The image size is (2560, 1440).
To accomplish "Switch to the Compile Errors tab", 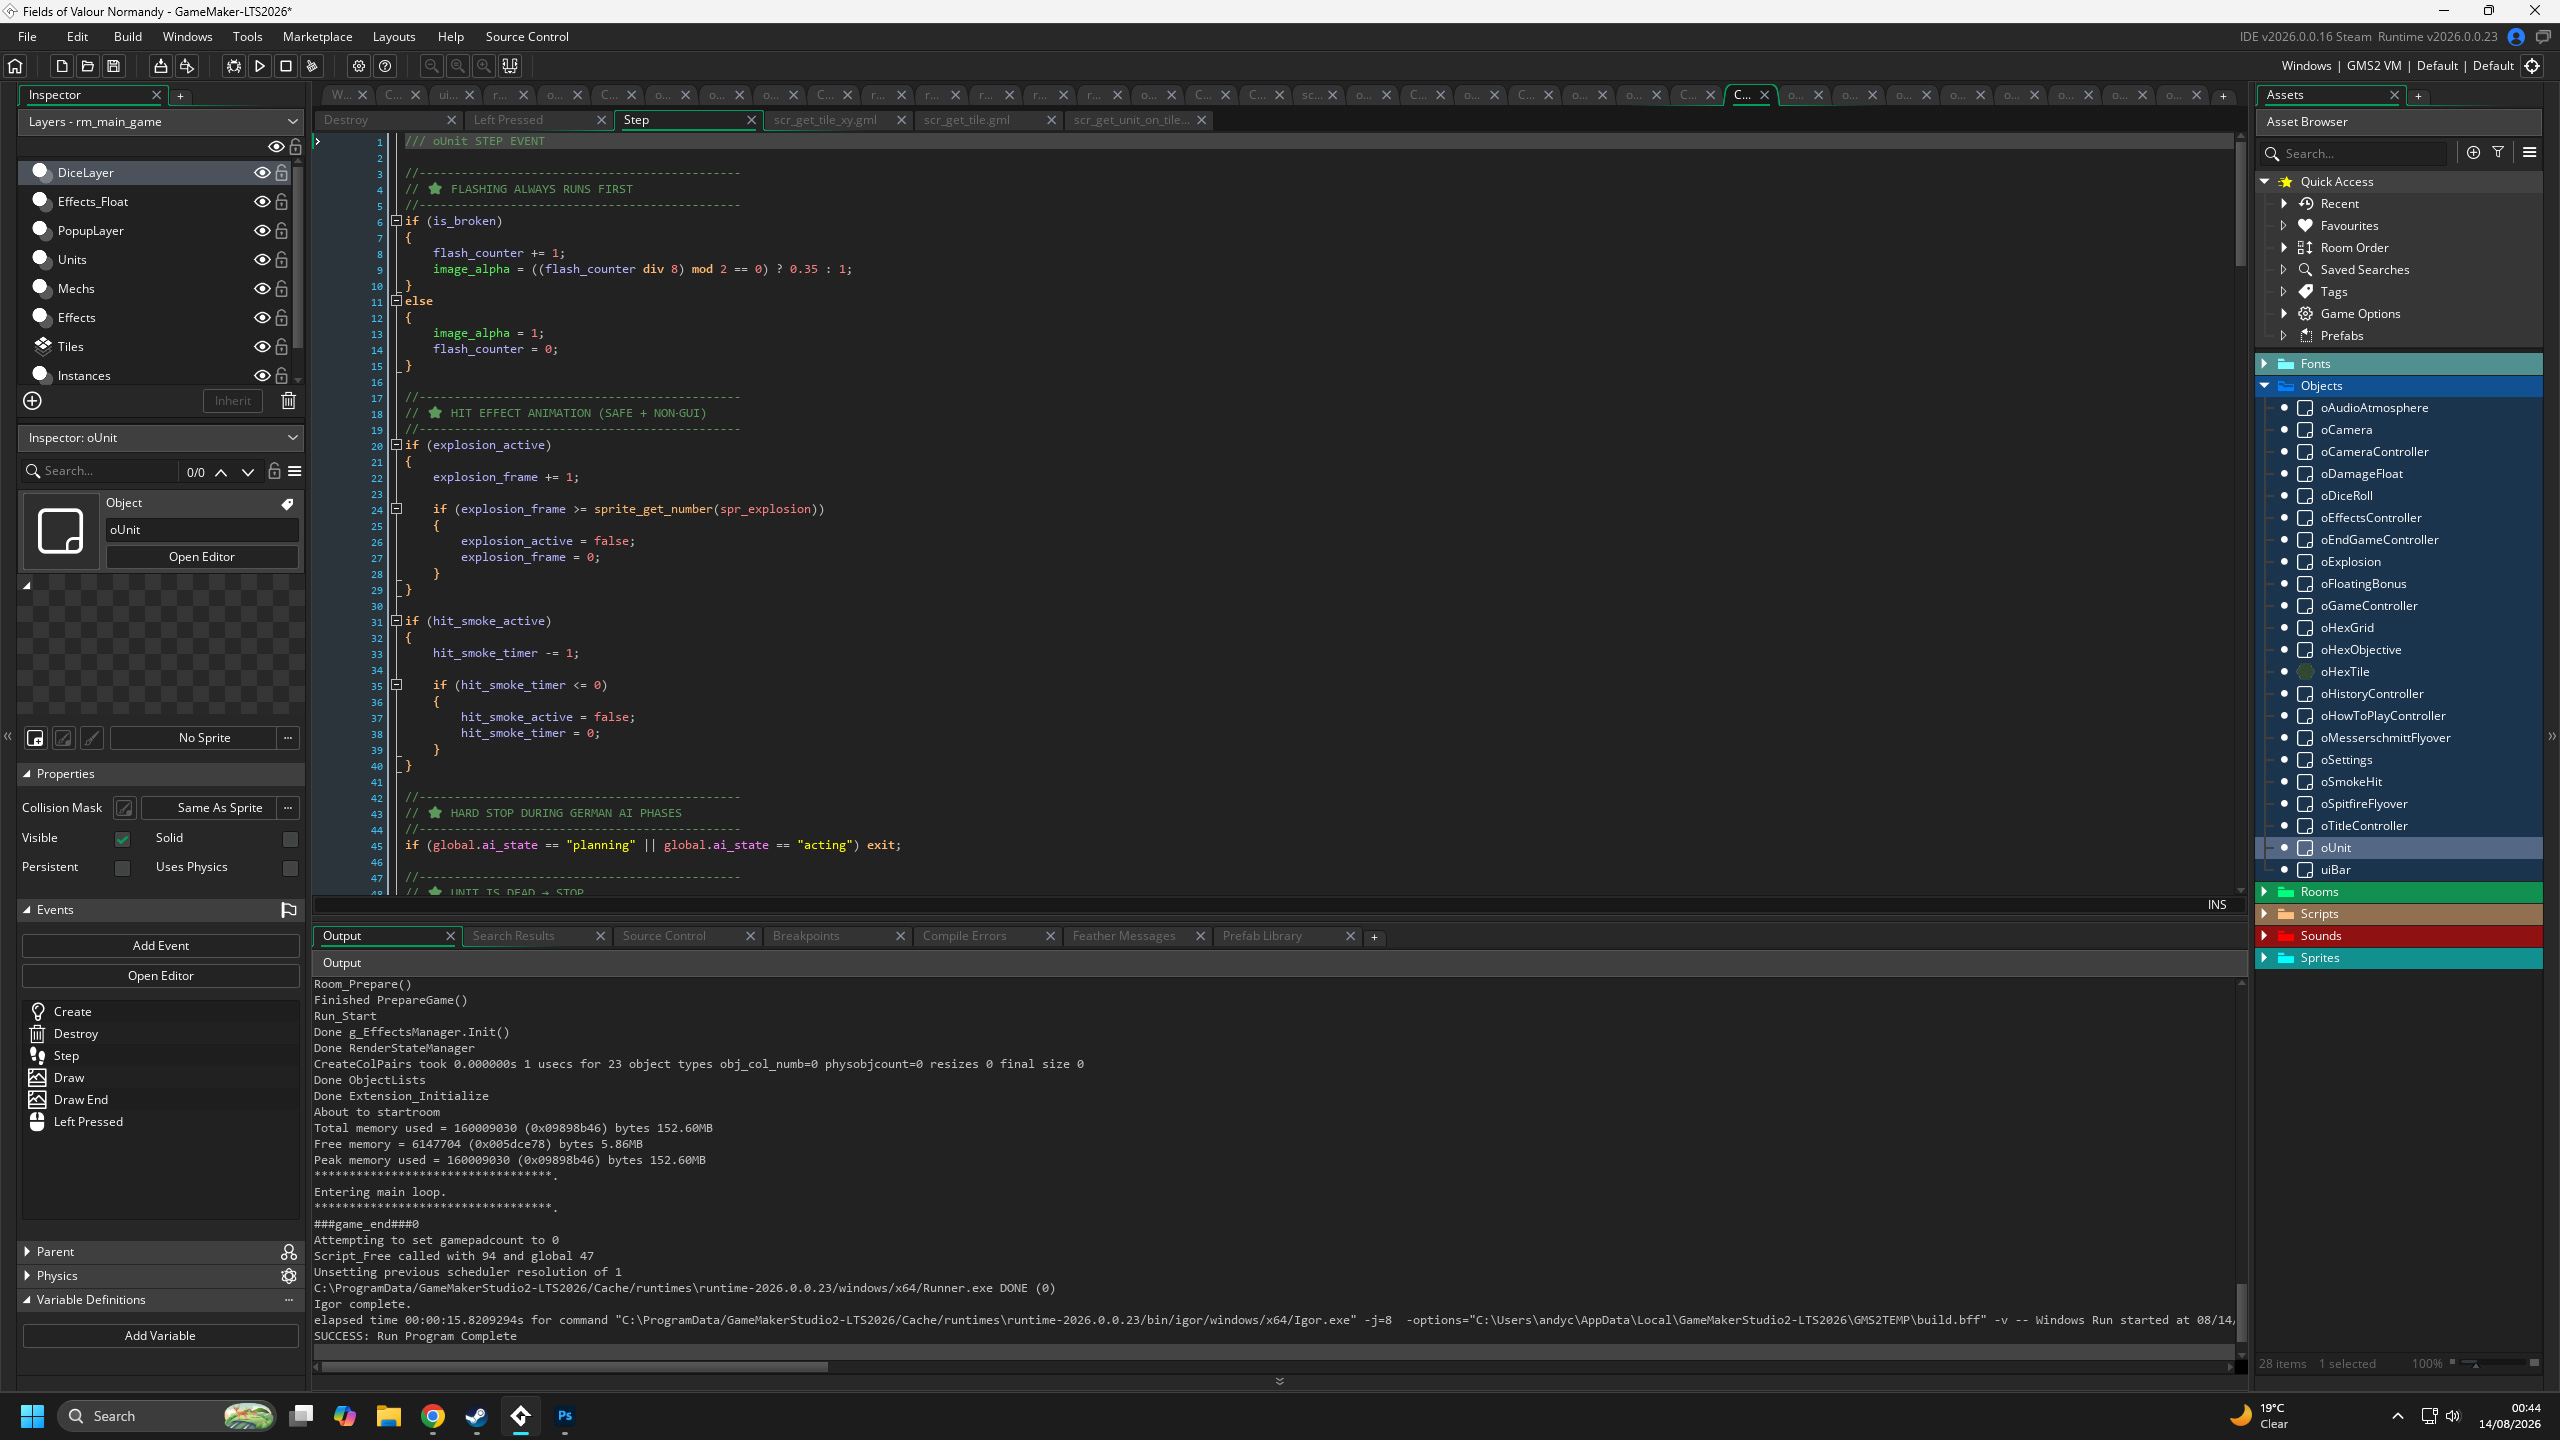I will click(x=964, y=936).
